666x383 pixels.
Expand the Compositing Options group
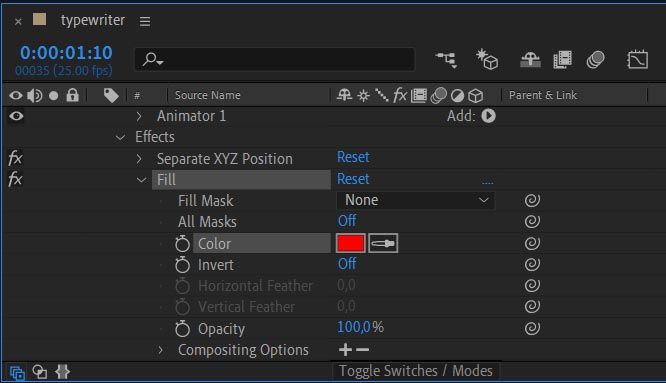point(161,350)
